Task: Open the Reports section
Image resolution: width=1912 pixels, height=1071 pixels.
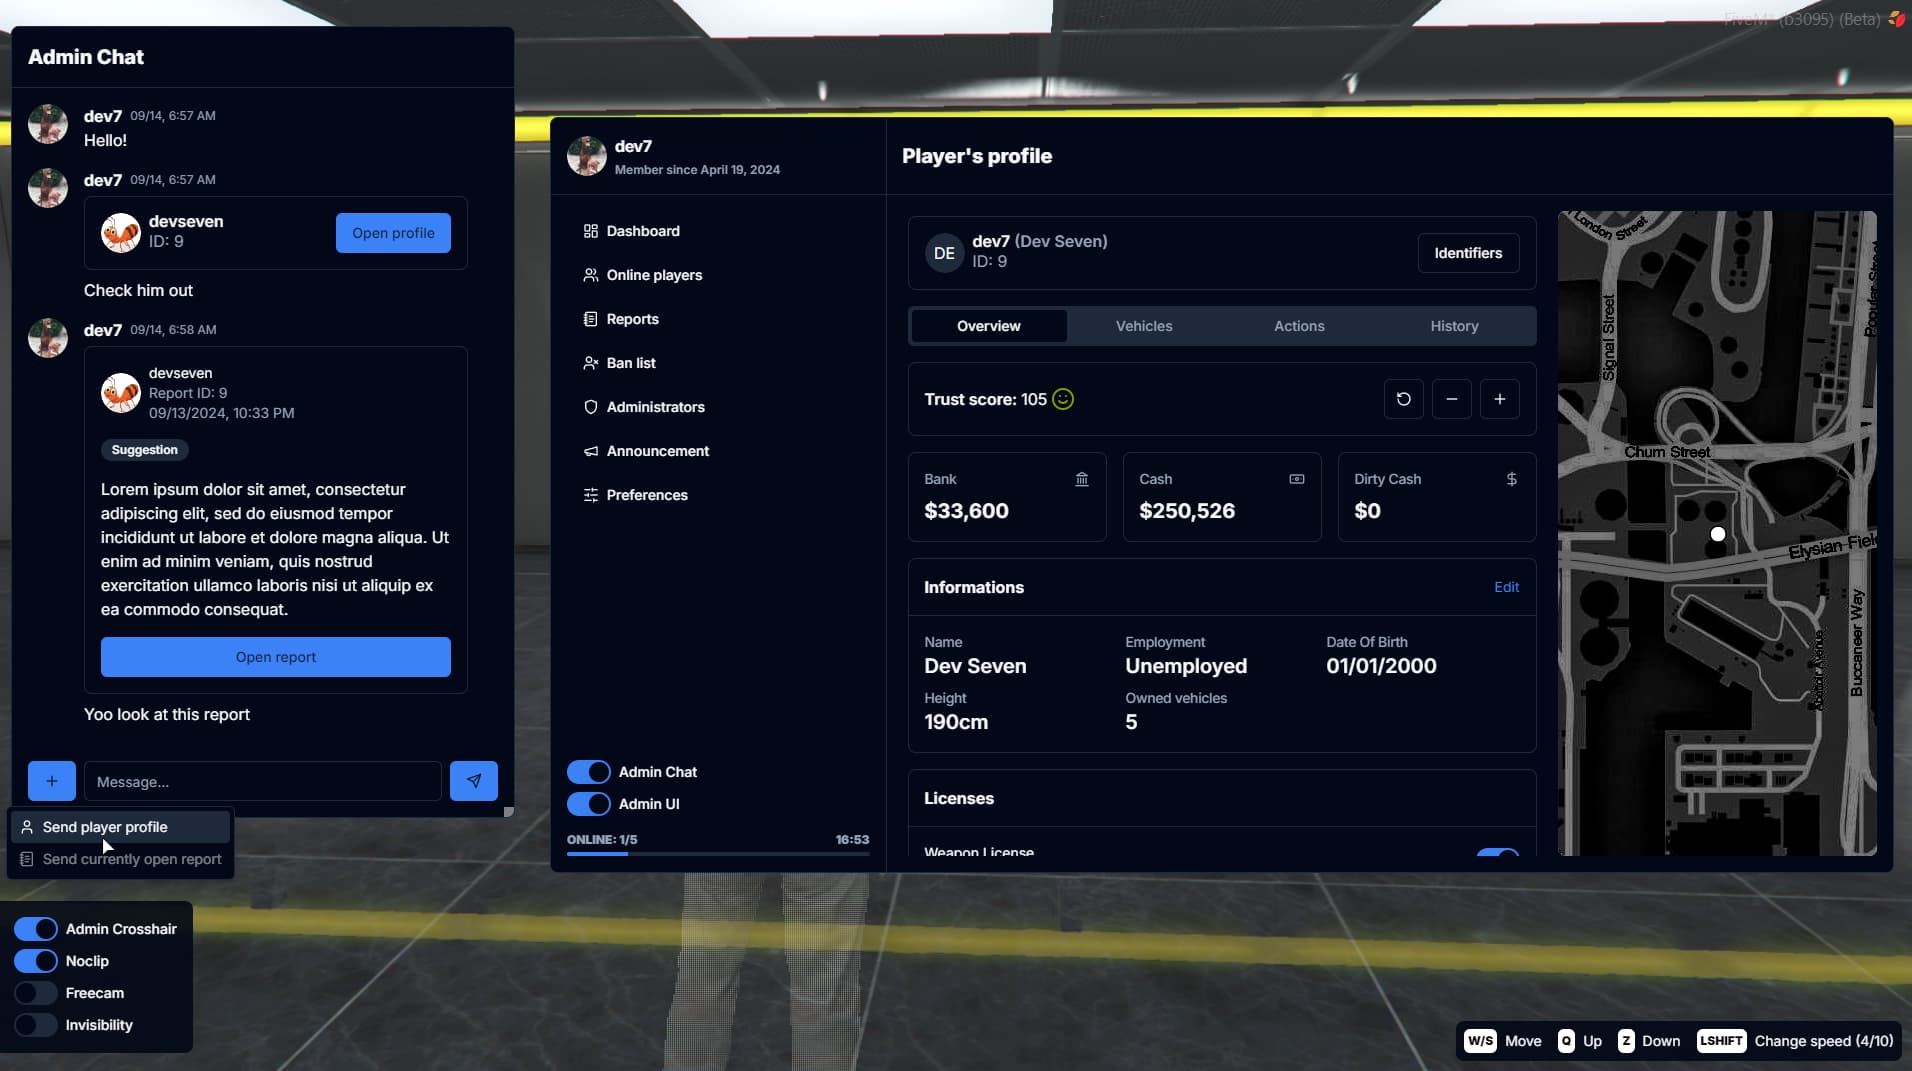Action: click(x=632, y=319)
